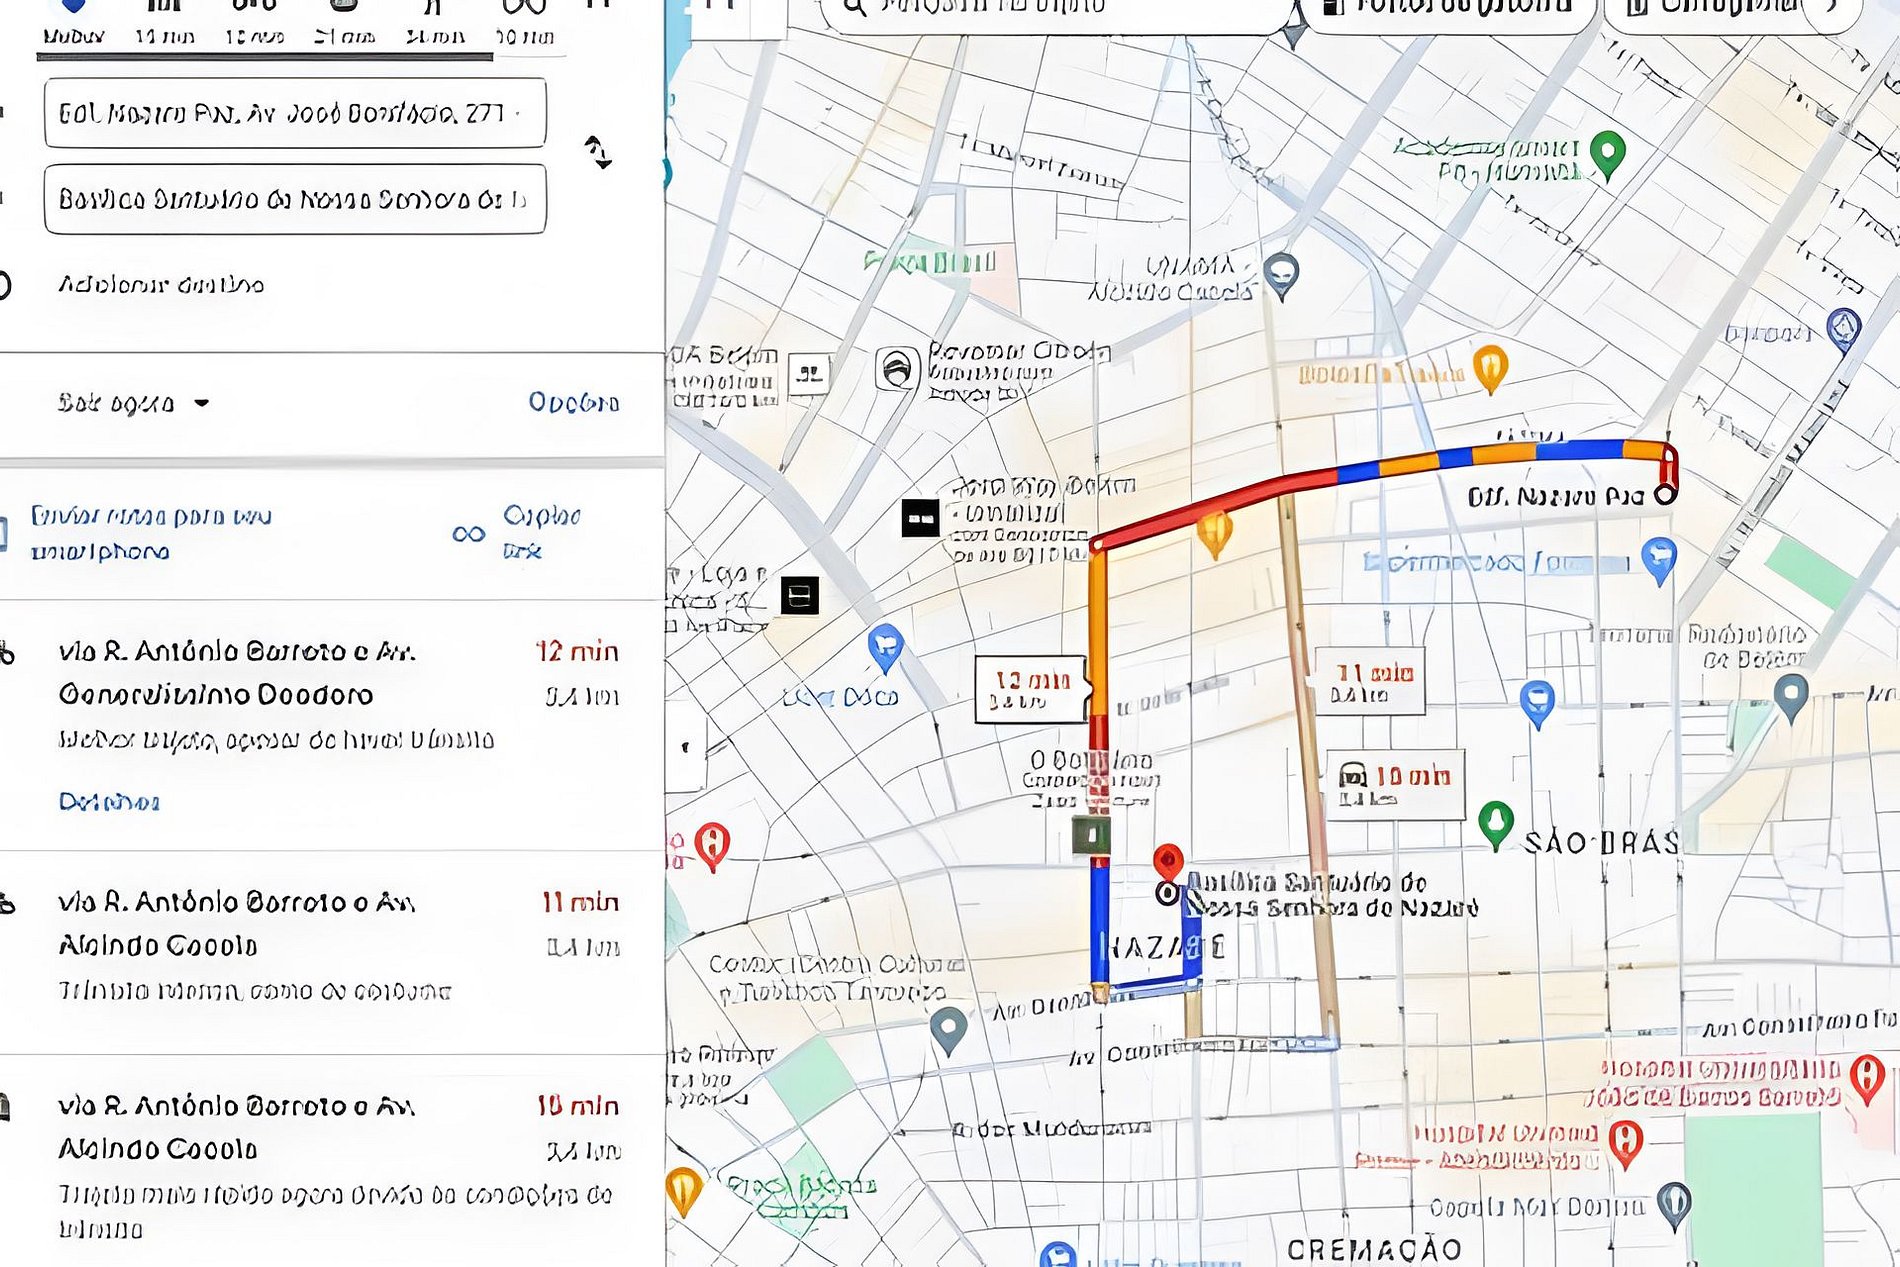Viewport: 1900px width, 1267px height.
Task: Click the 10 min route label on the map
Action: (1396, 785)
